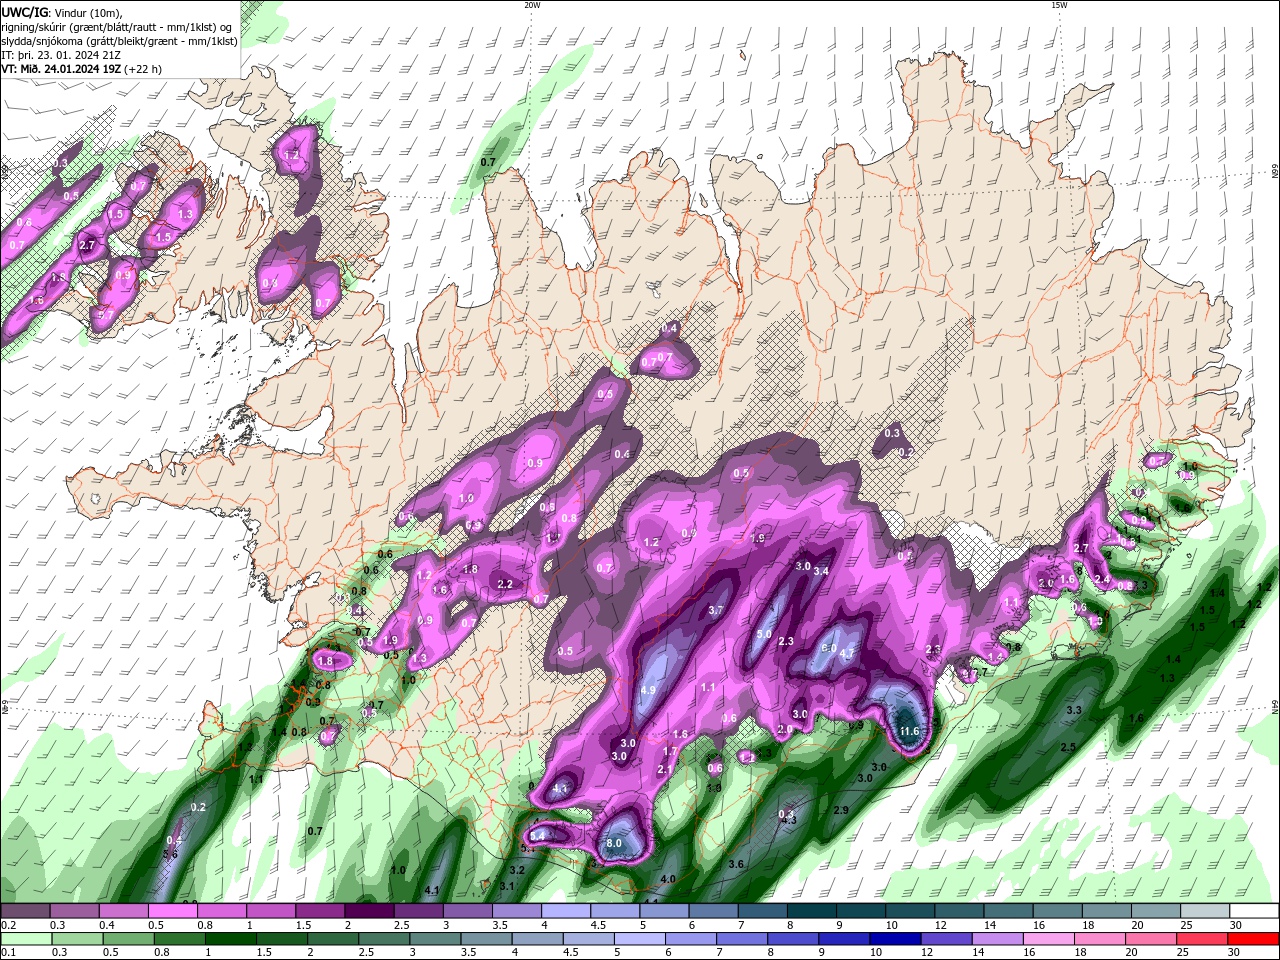Click the darkest green 1–1.5 rain legend swatch
The height and width of the screenshot is (960, 1280).
pos(231,938)
